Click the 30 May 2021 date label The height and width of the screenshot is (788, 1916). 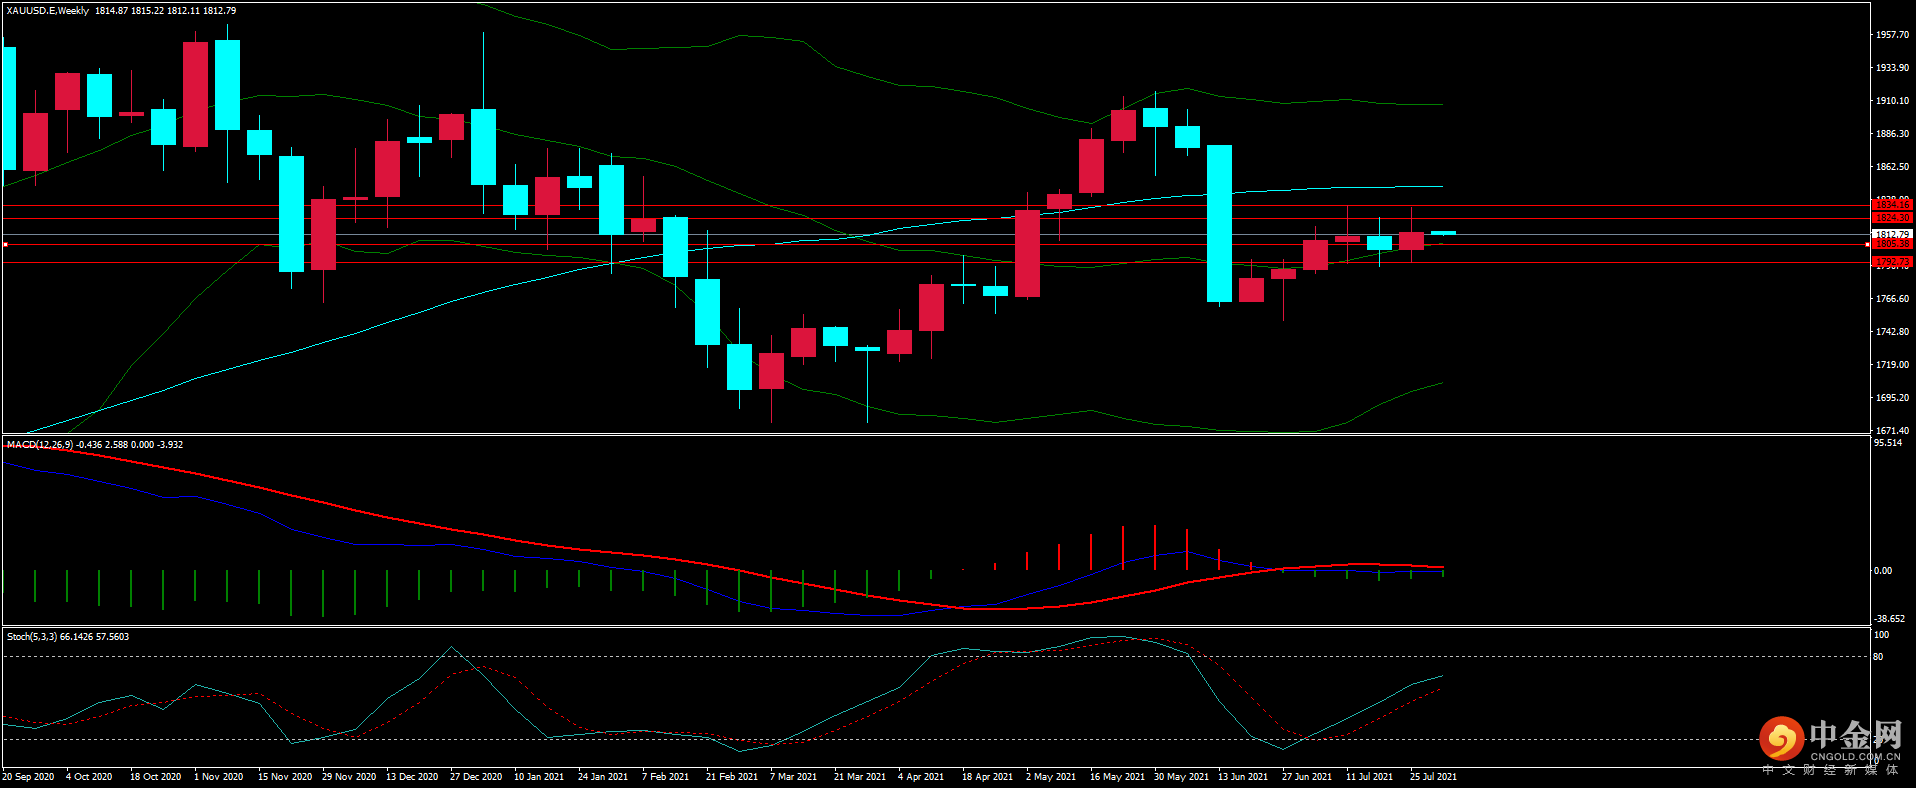[x=1182, y=777]
